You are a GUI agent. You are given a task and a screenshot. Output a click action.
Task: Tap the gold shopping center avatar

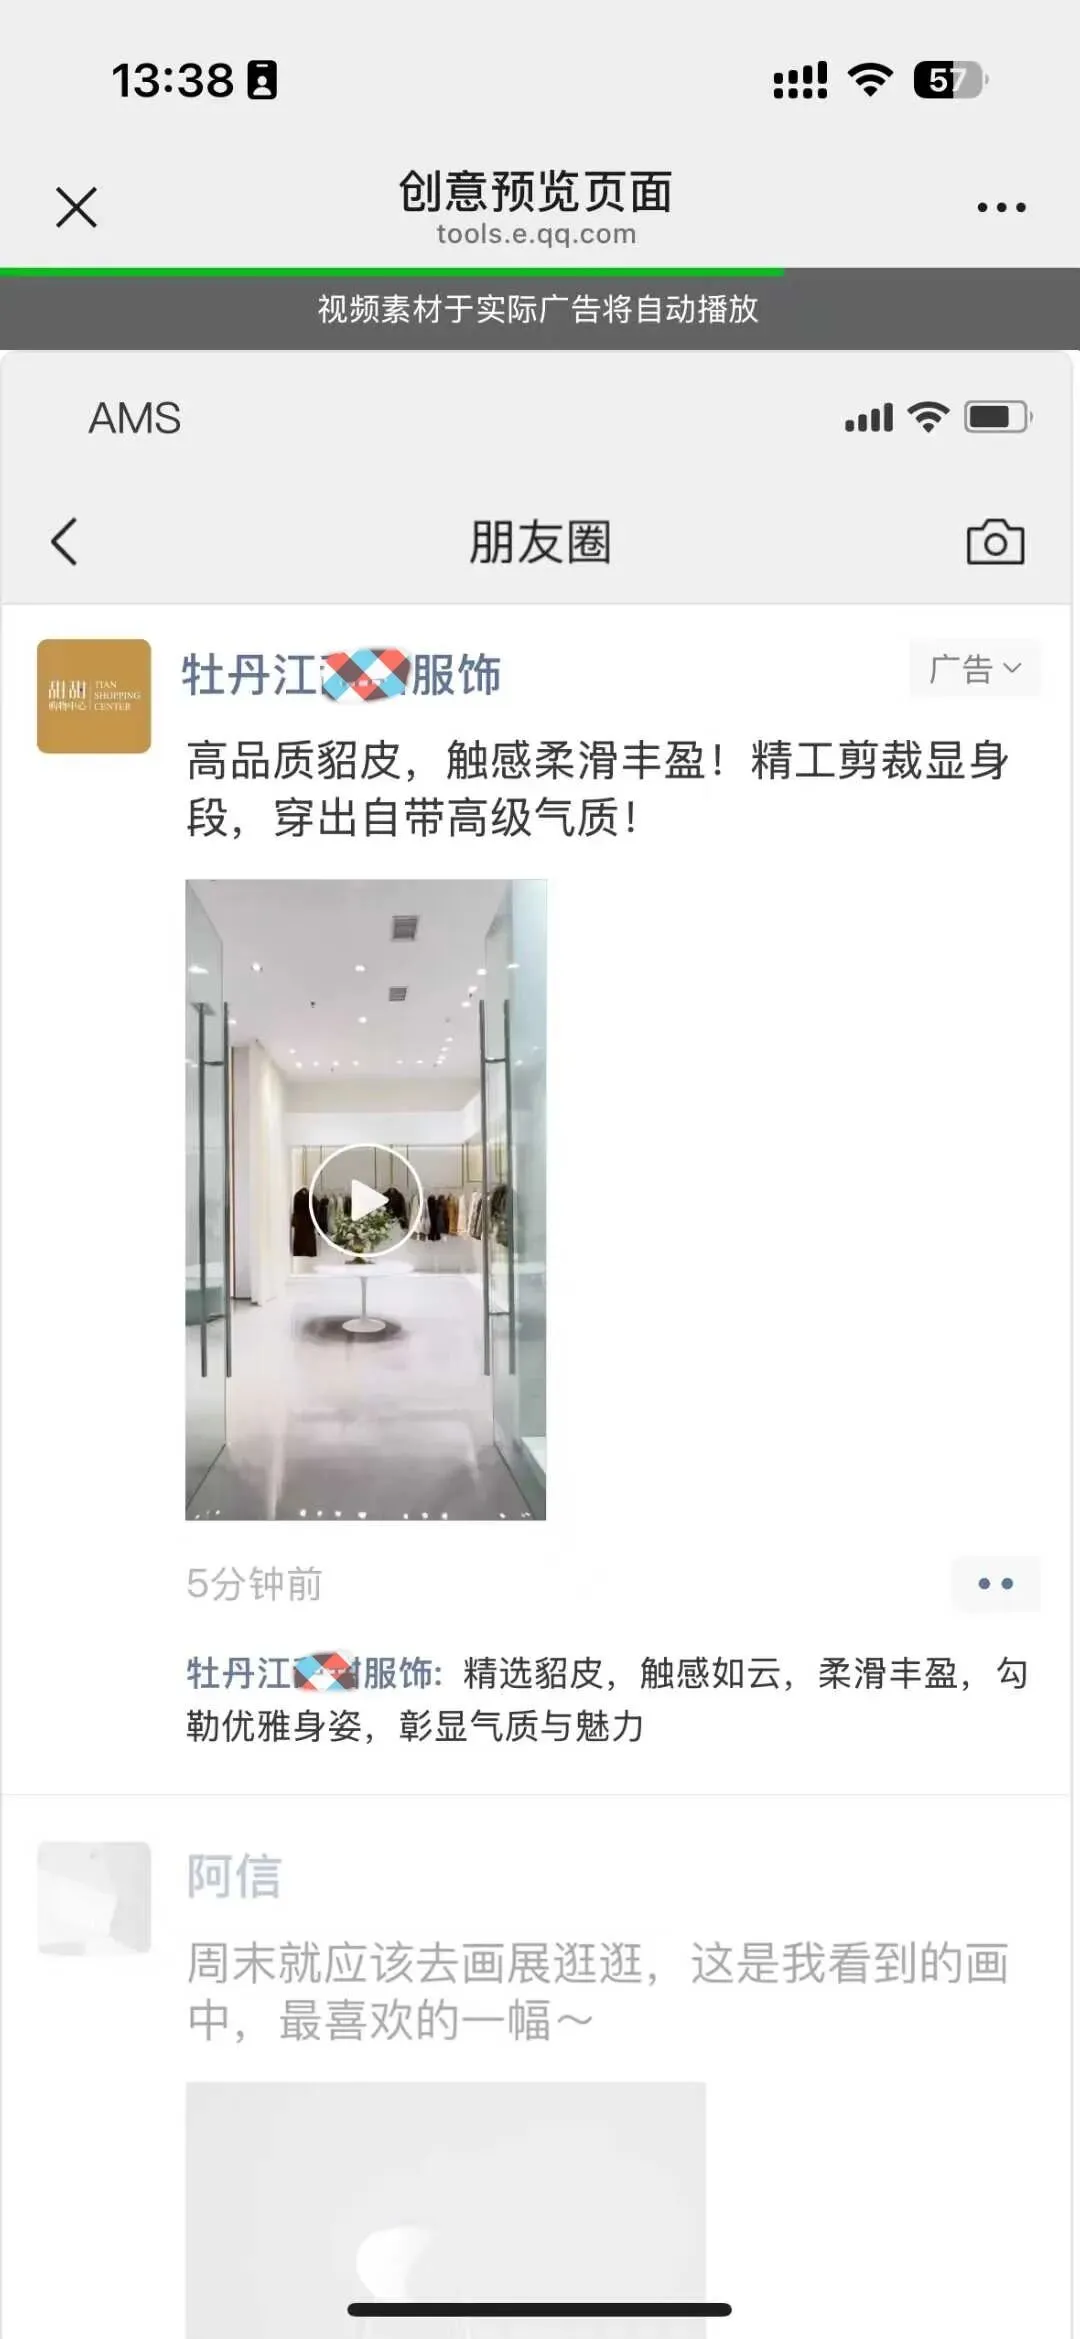[94, 696]
